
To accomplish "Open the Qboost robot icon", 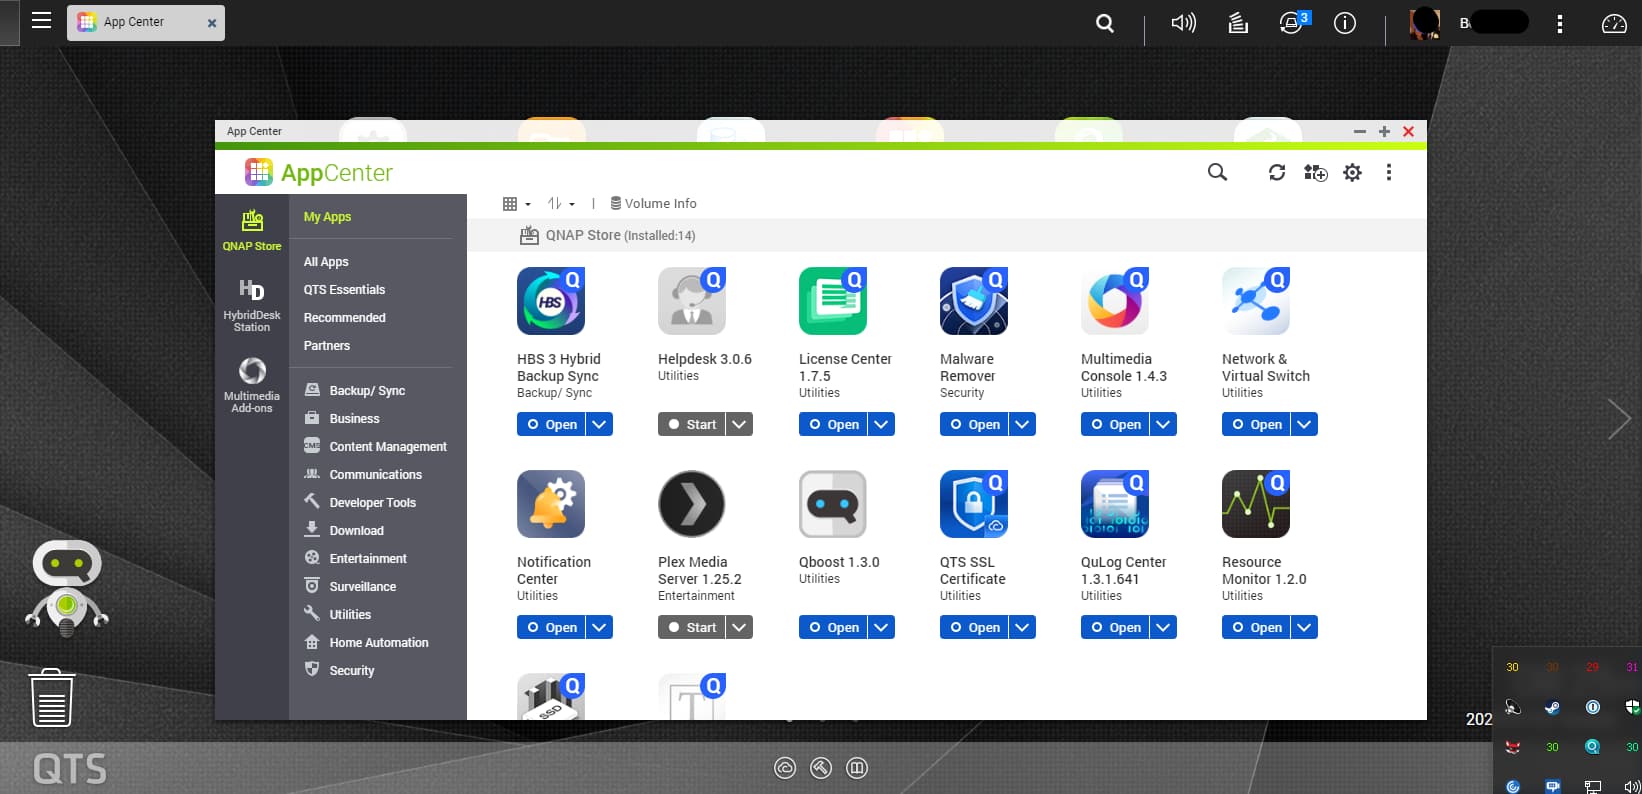I will 833,504.
